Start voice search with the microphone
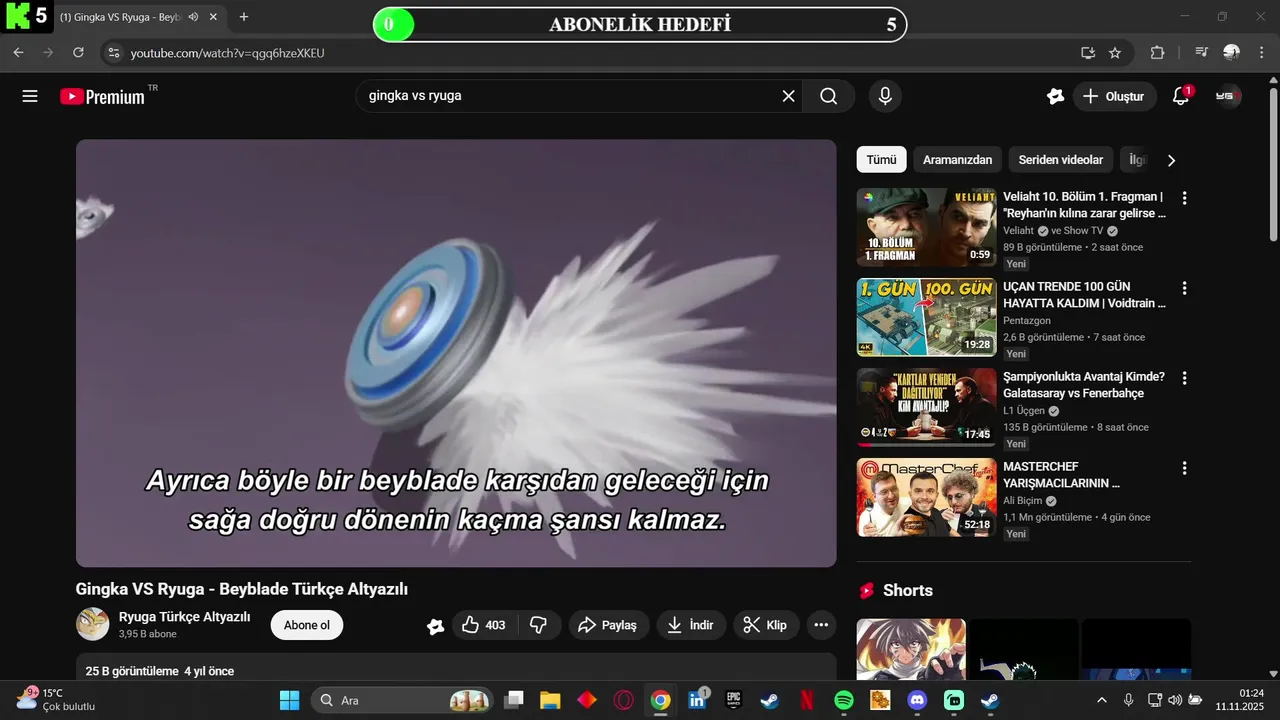 click(x=885, y=96)
